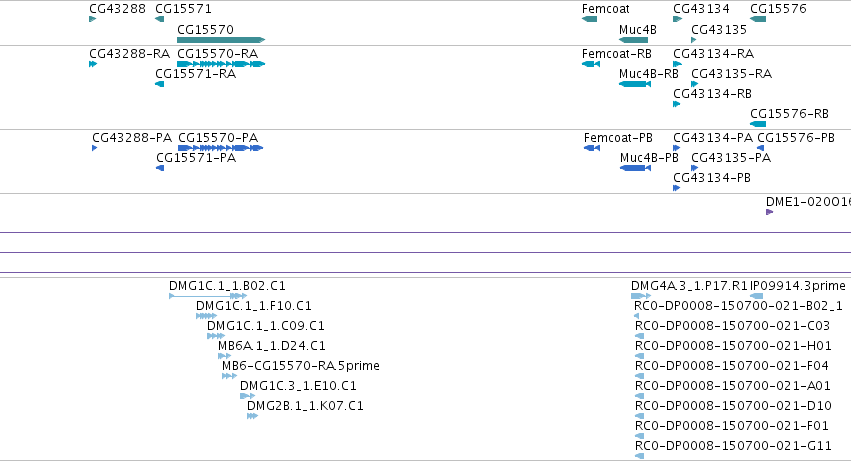Click the Femcoat-PB protein label
The width and height of the screenshot is (851, 461).
618,138
